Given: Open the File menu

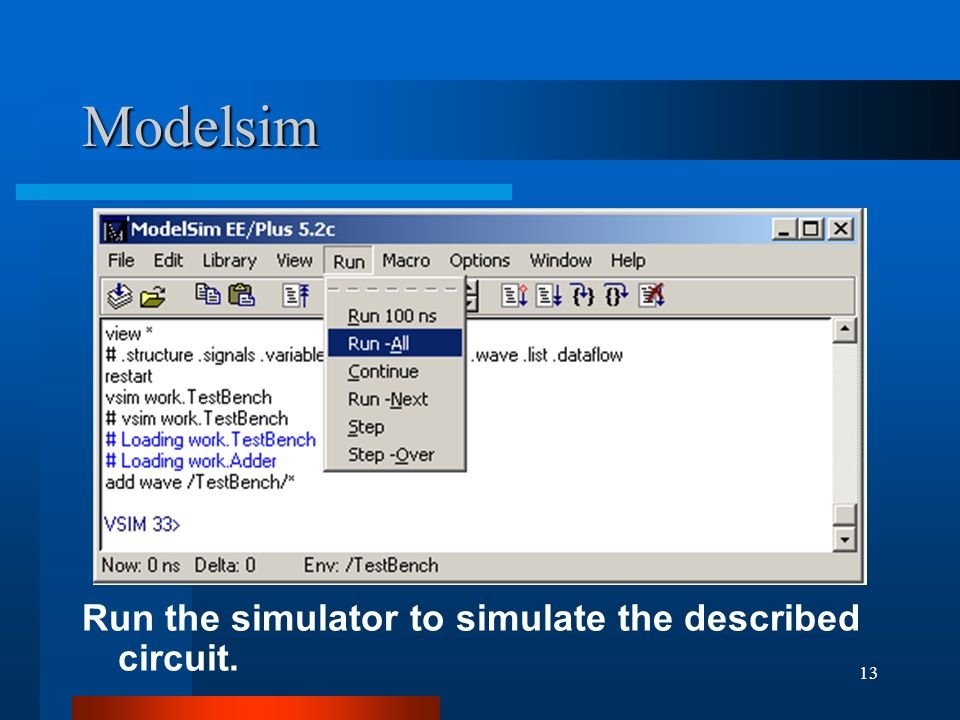Looking at the screenshot, I should pos(121,261).
